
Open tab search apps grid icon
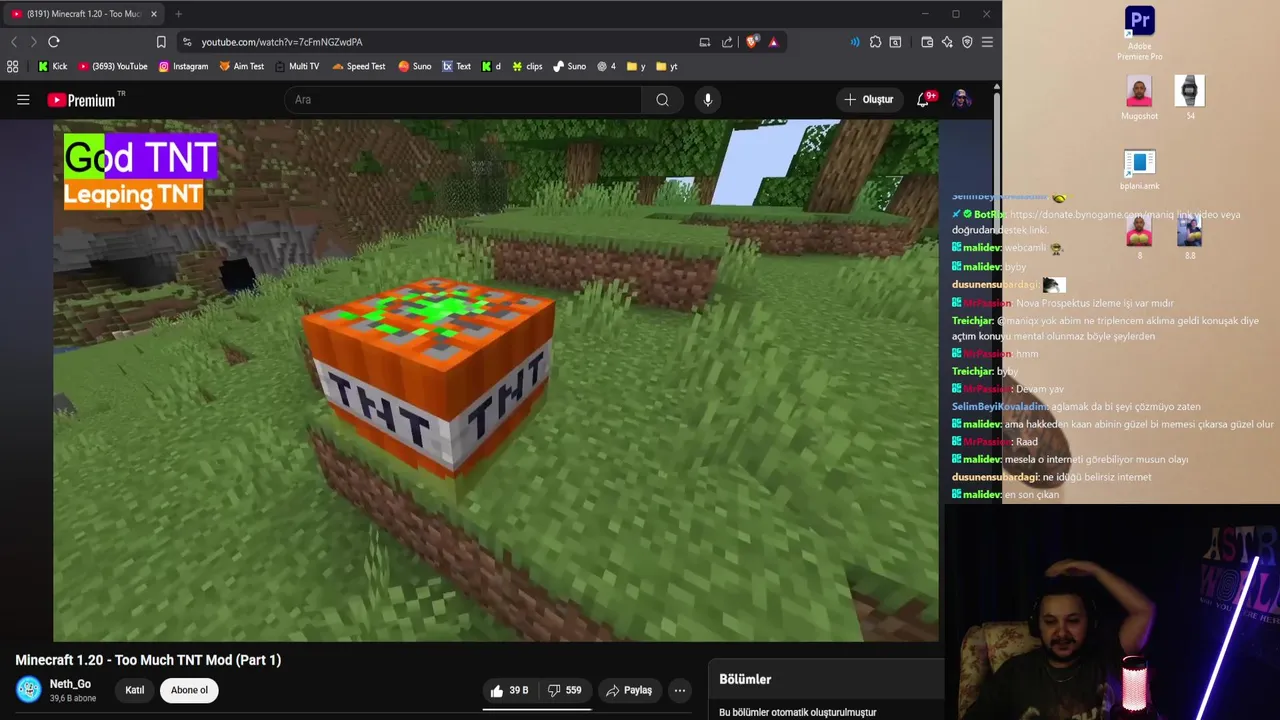click(12, 67)
